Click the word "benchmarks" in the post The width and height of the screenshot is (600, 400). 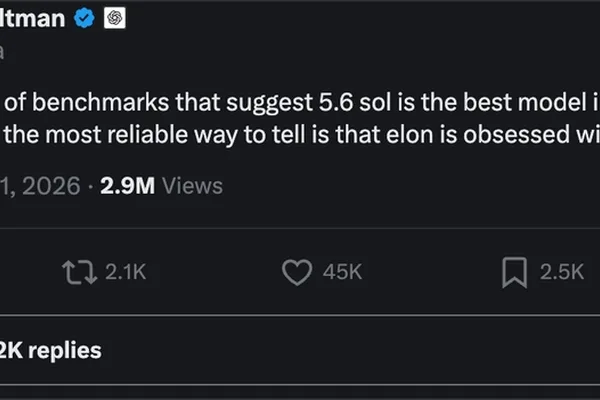coord(101,102)
